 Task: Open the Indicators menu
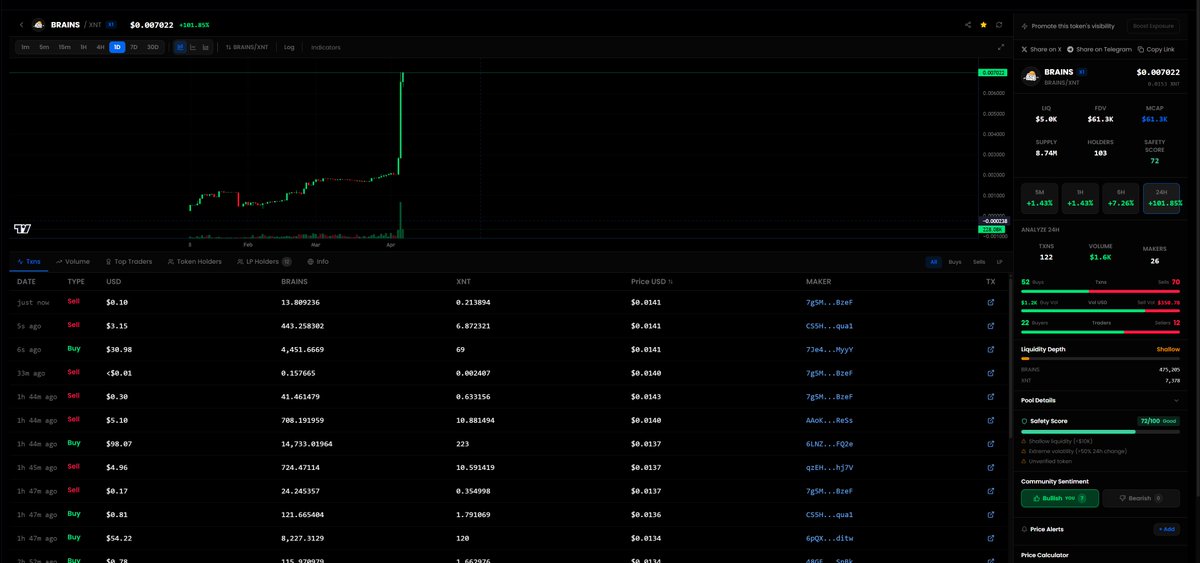pyautogui.click(x=325, y=47)
